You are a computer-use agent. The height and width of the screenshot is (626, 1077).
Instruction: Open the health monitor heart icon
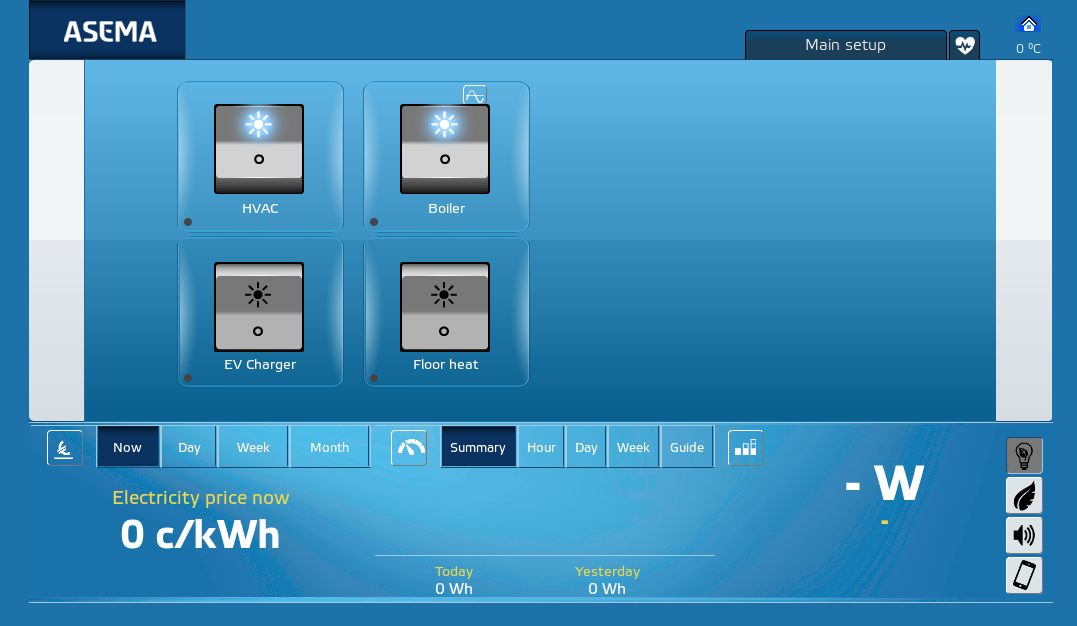(964, 45)
